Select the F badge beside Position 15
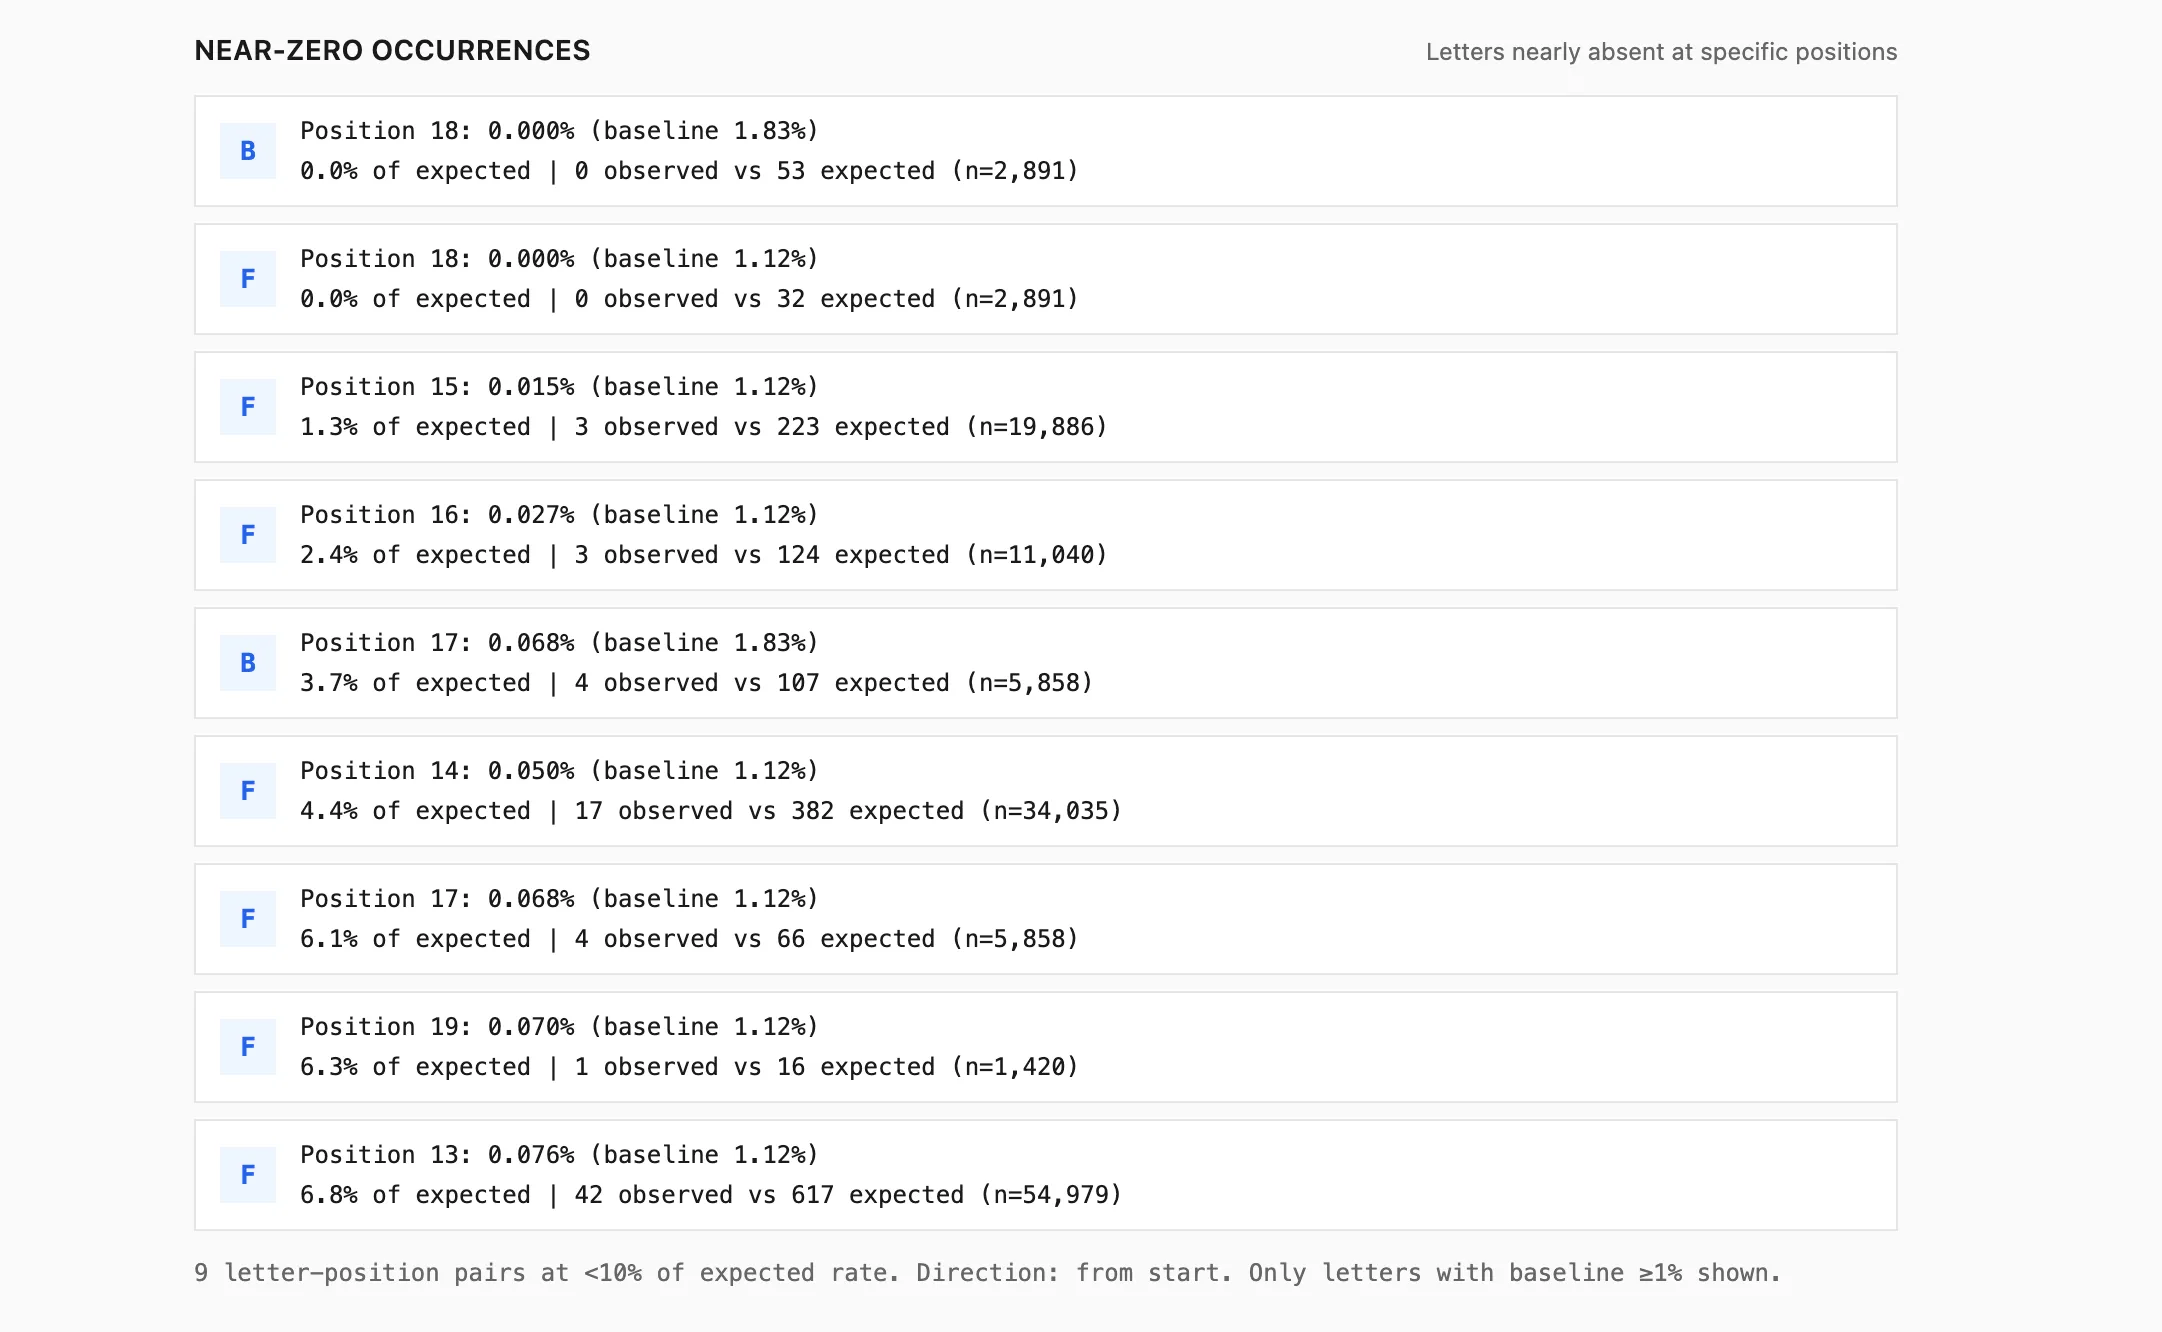Viewport: 2162px width, 1332px height. (x=248, y=407)
